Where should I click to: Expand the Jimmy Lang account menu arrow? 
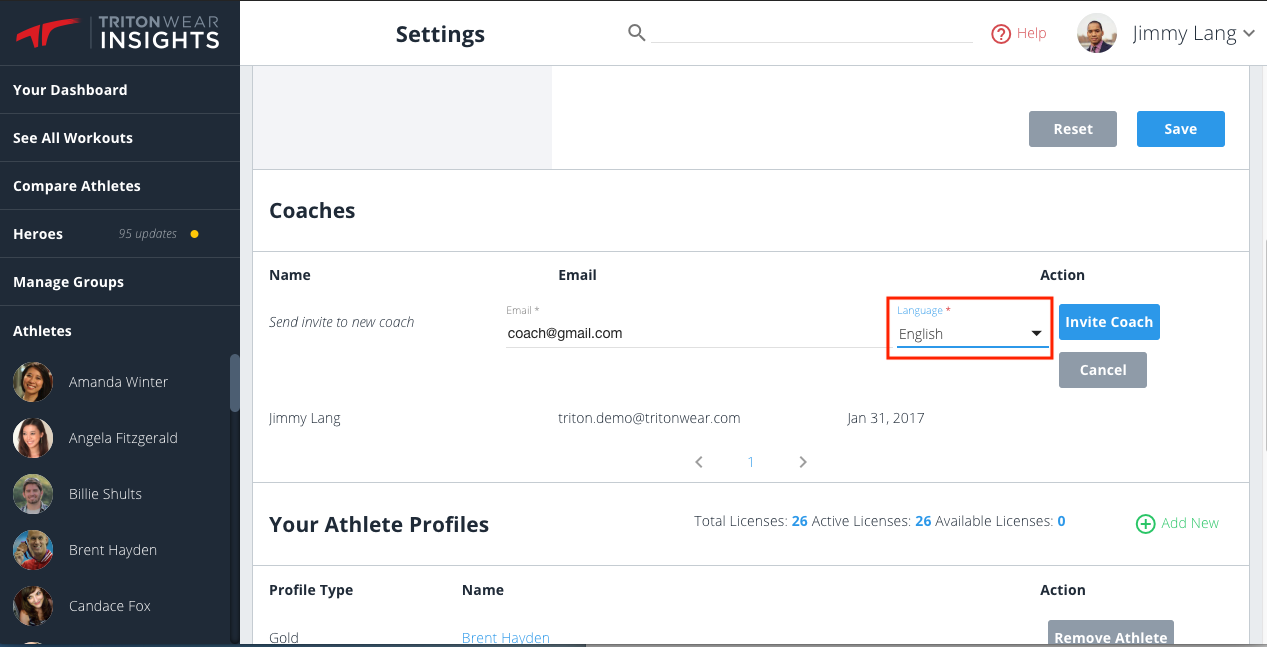[x=1249, y=34]
